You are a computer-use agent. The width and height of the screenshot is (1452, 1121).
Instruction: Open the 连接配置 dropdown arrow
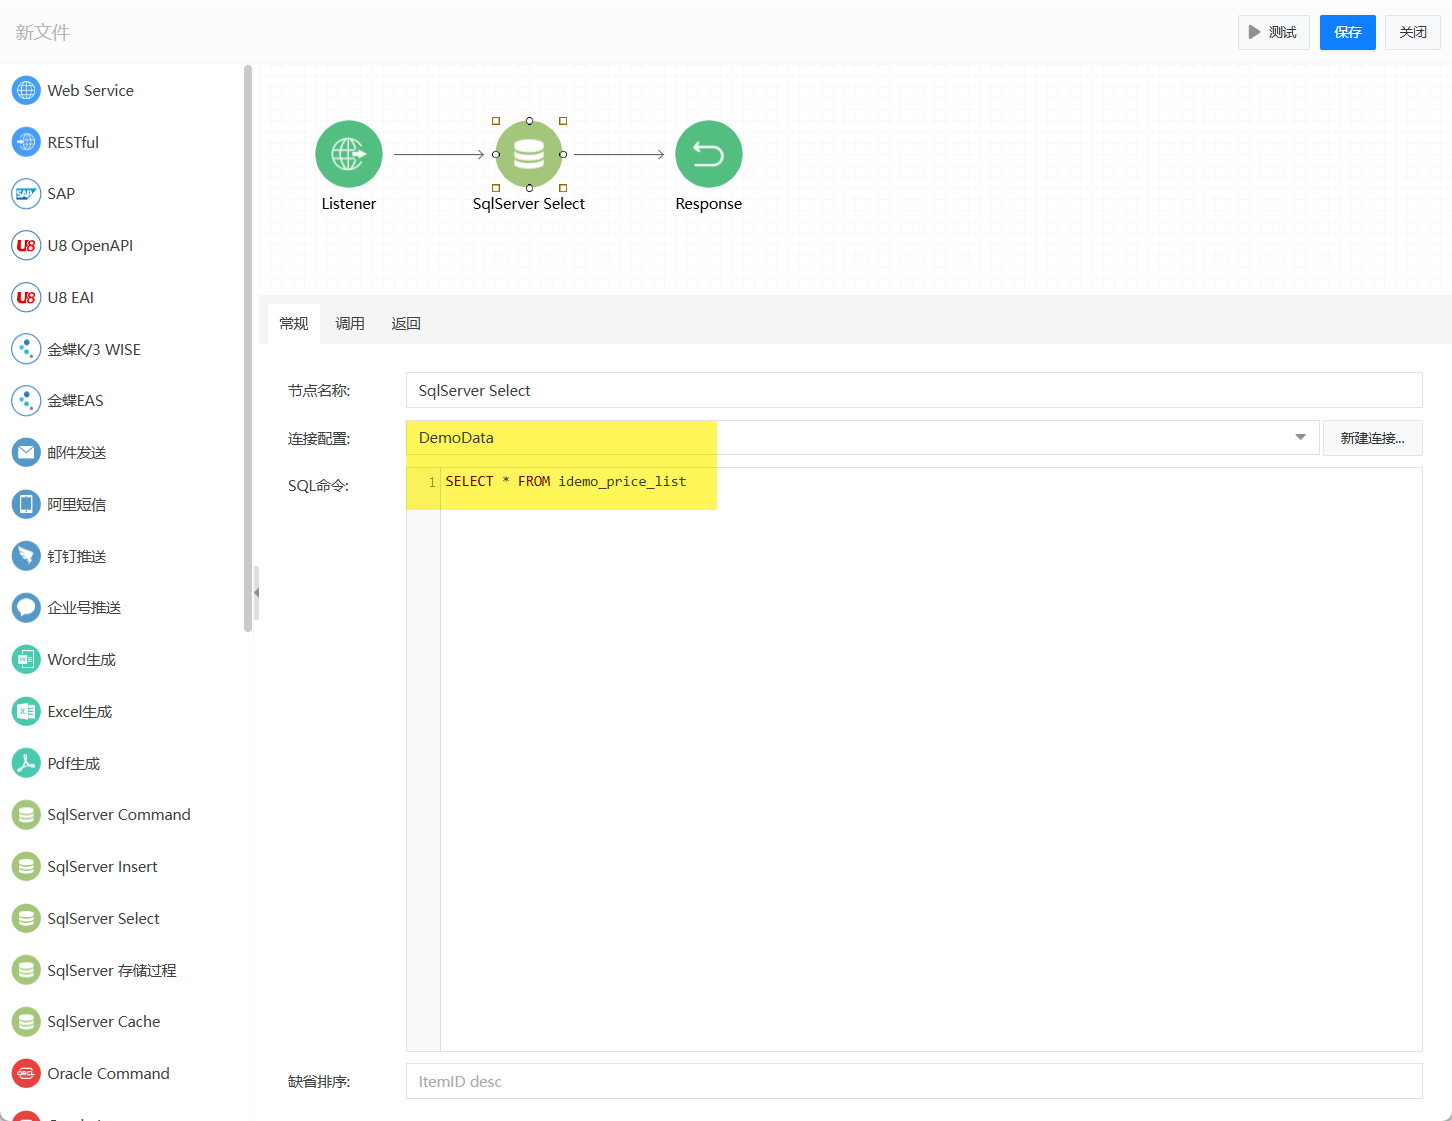[1300, 438]
